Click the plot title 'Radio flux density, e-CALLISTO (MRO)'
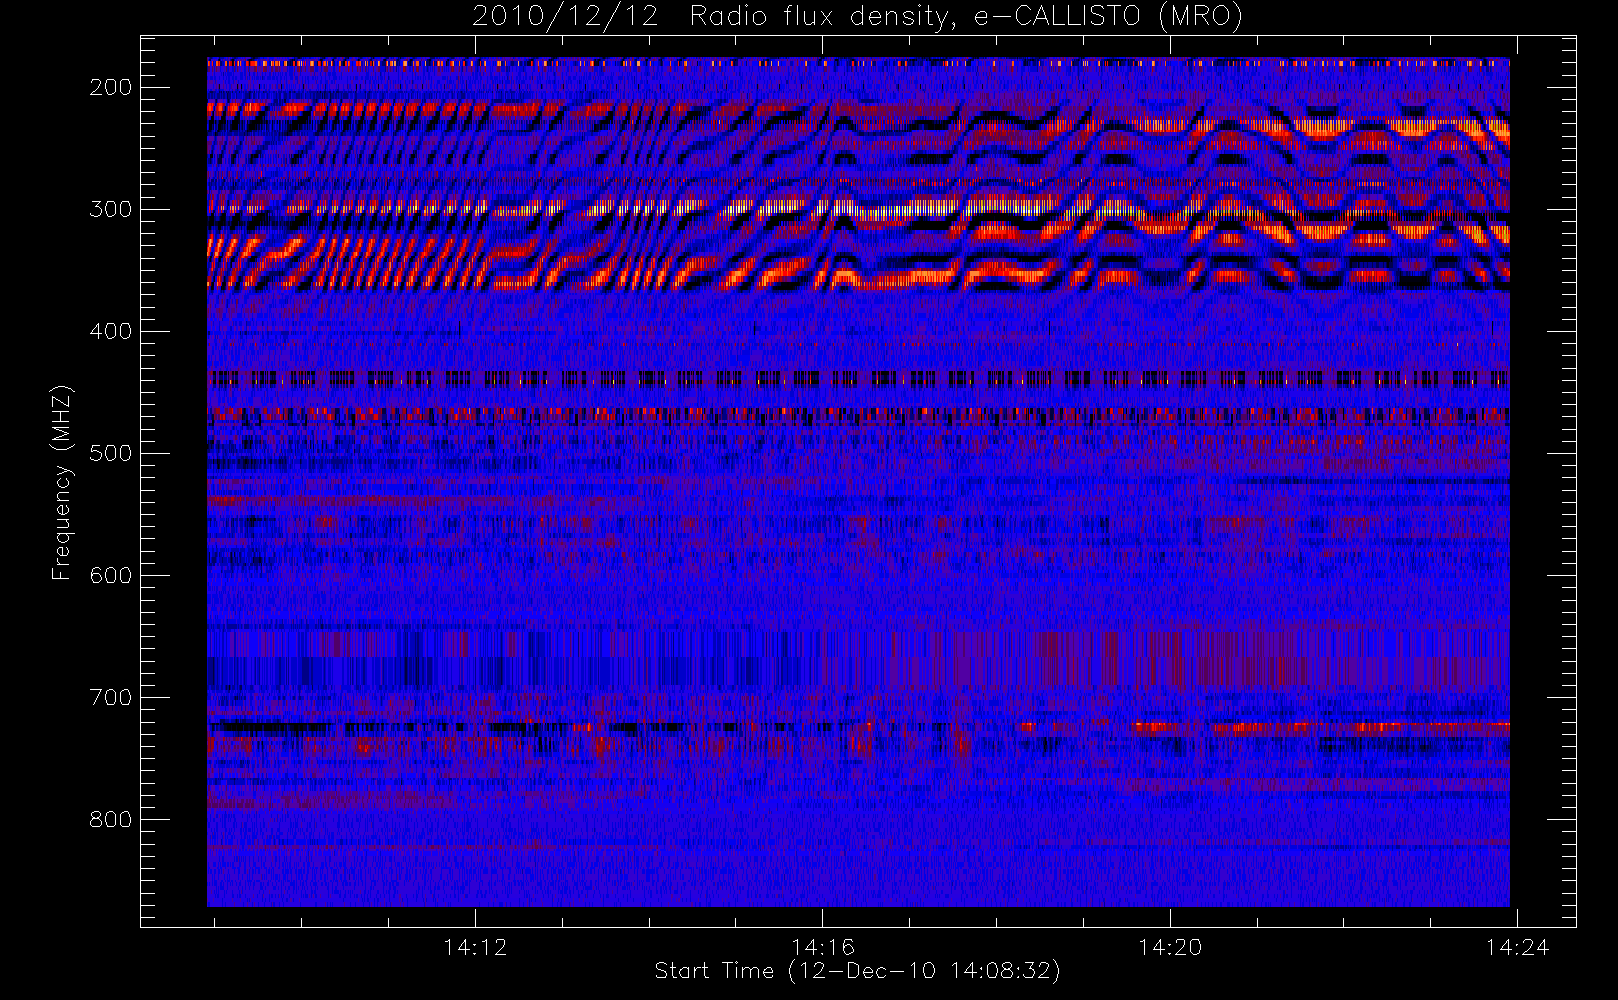1618x1000 pixels. pyautogui.click(x=966, y=17)
